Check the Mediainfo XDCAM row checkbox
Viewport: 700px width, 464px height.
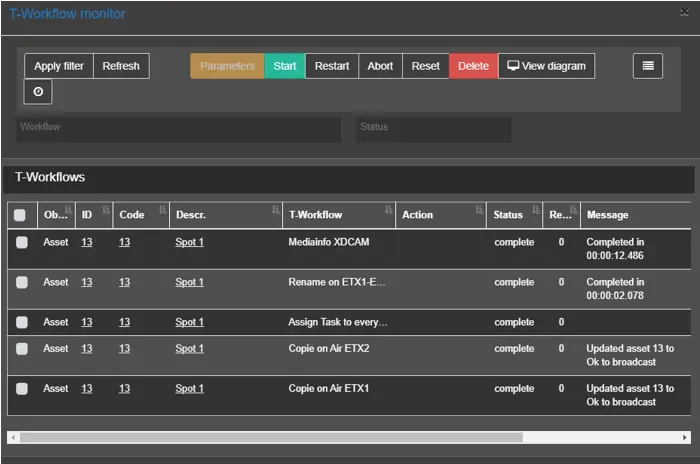click(x=22, y=242)
